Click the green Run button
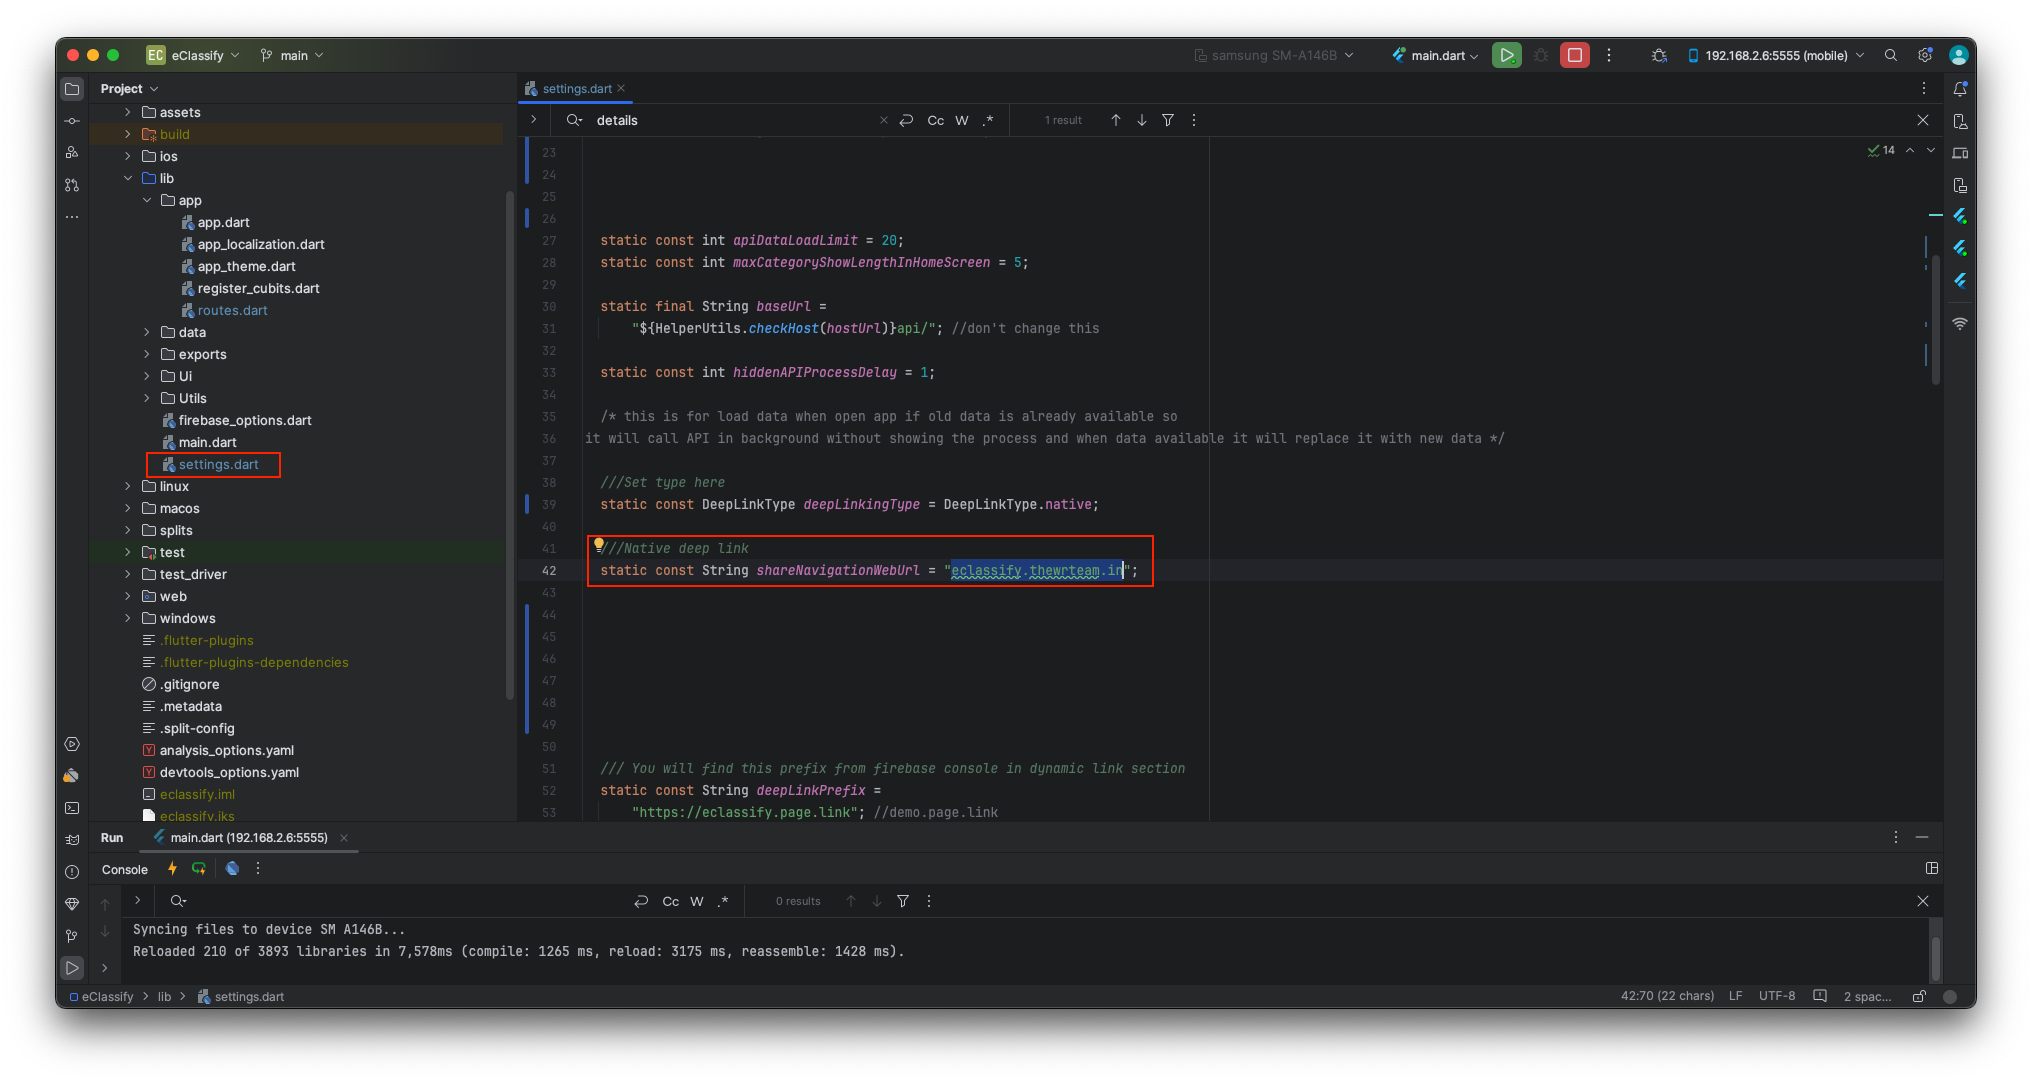Image resolution: width=2032 pixels, height=1082 pixels. 1506,55
